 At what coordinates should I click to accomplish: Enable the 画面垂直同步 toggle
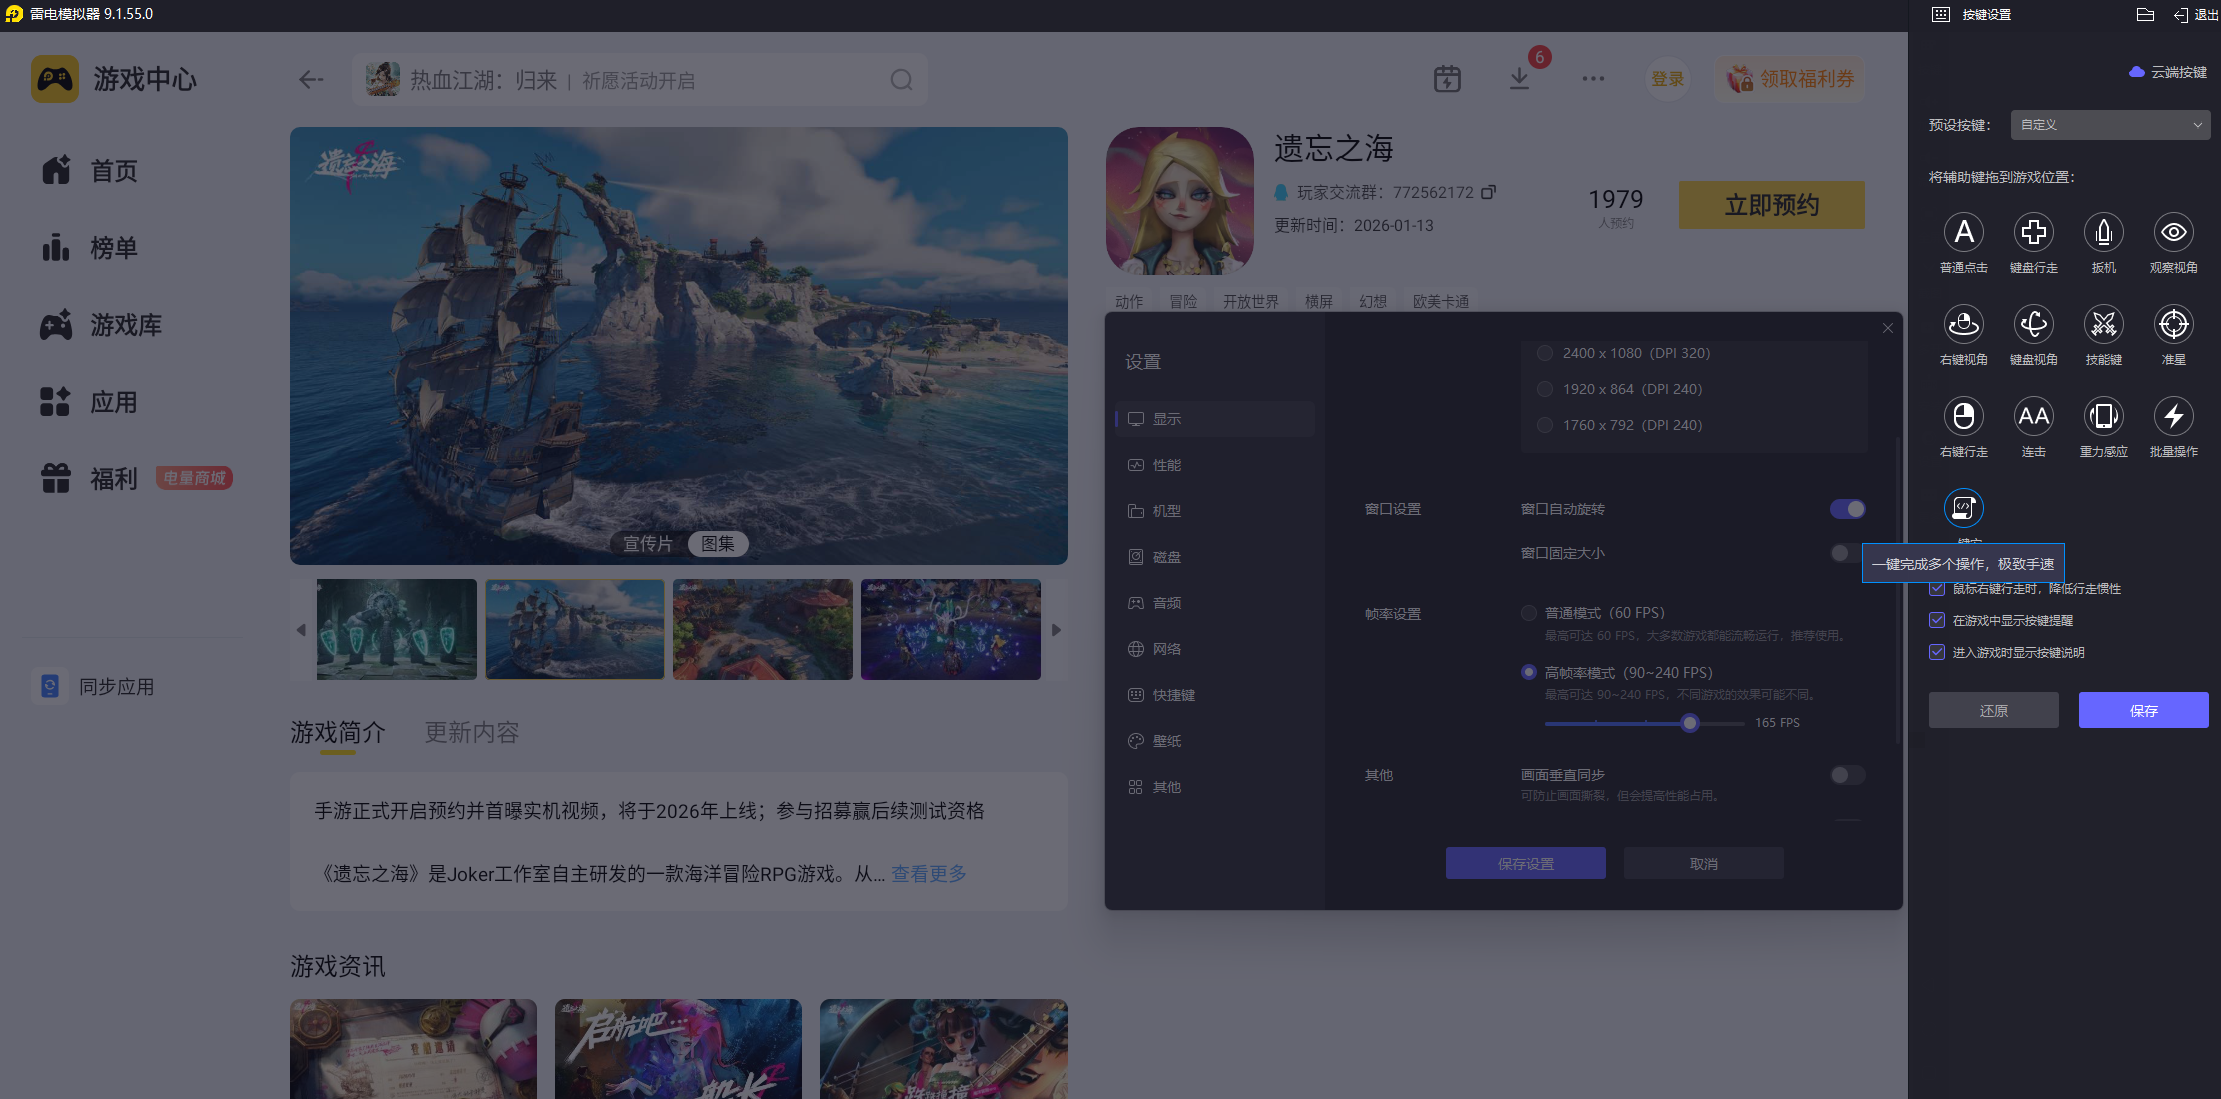(x=1847, y=775)
